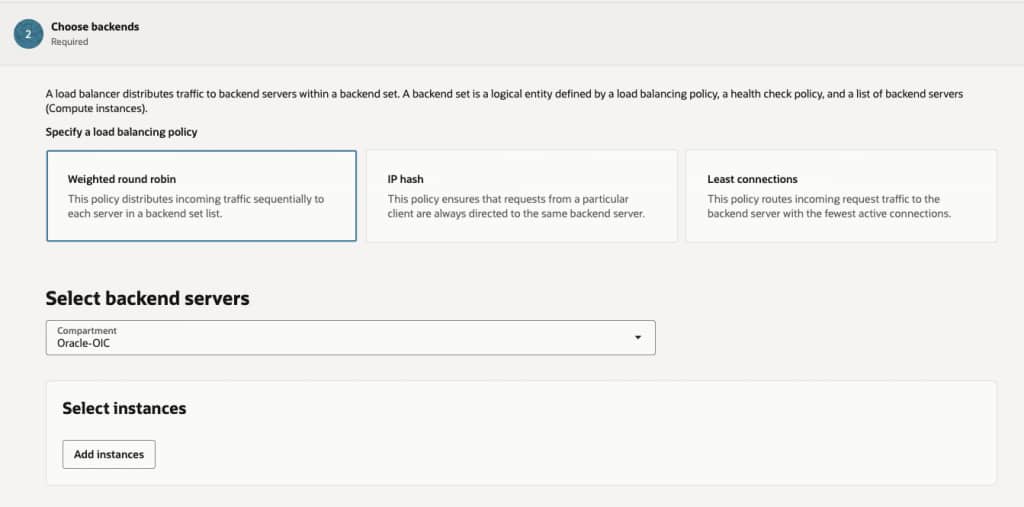Viewport: 1024px width, 507px height.
Task: Click the IP hash title text
Action: click(405, 179)
